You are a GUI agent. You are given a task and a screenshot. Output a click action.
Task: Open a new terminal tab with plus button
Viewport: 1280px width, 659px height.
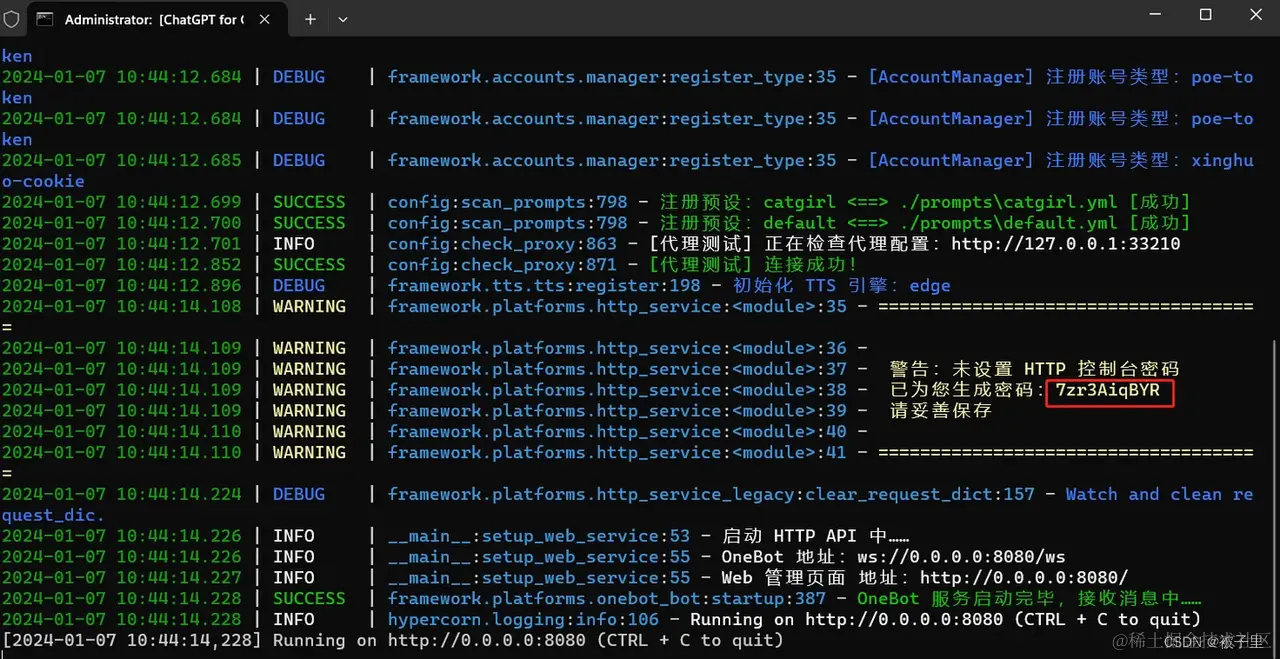[x=310, y=19]
